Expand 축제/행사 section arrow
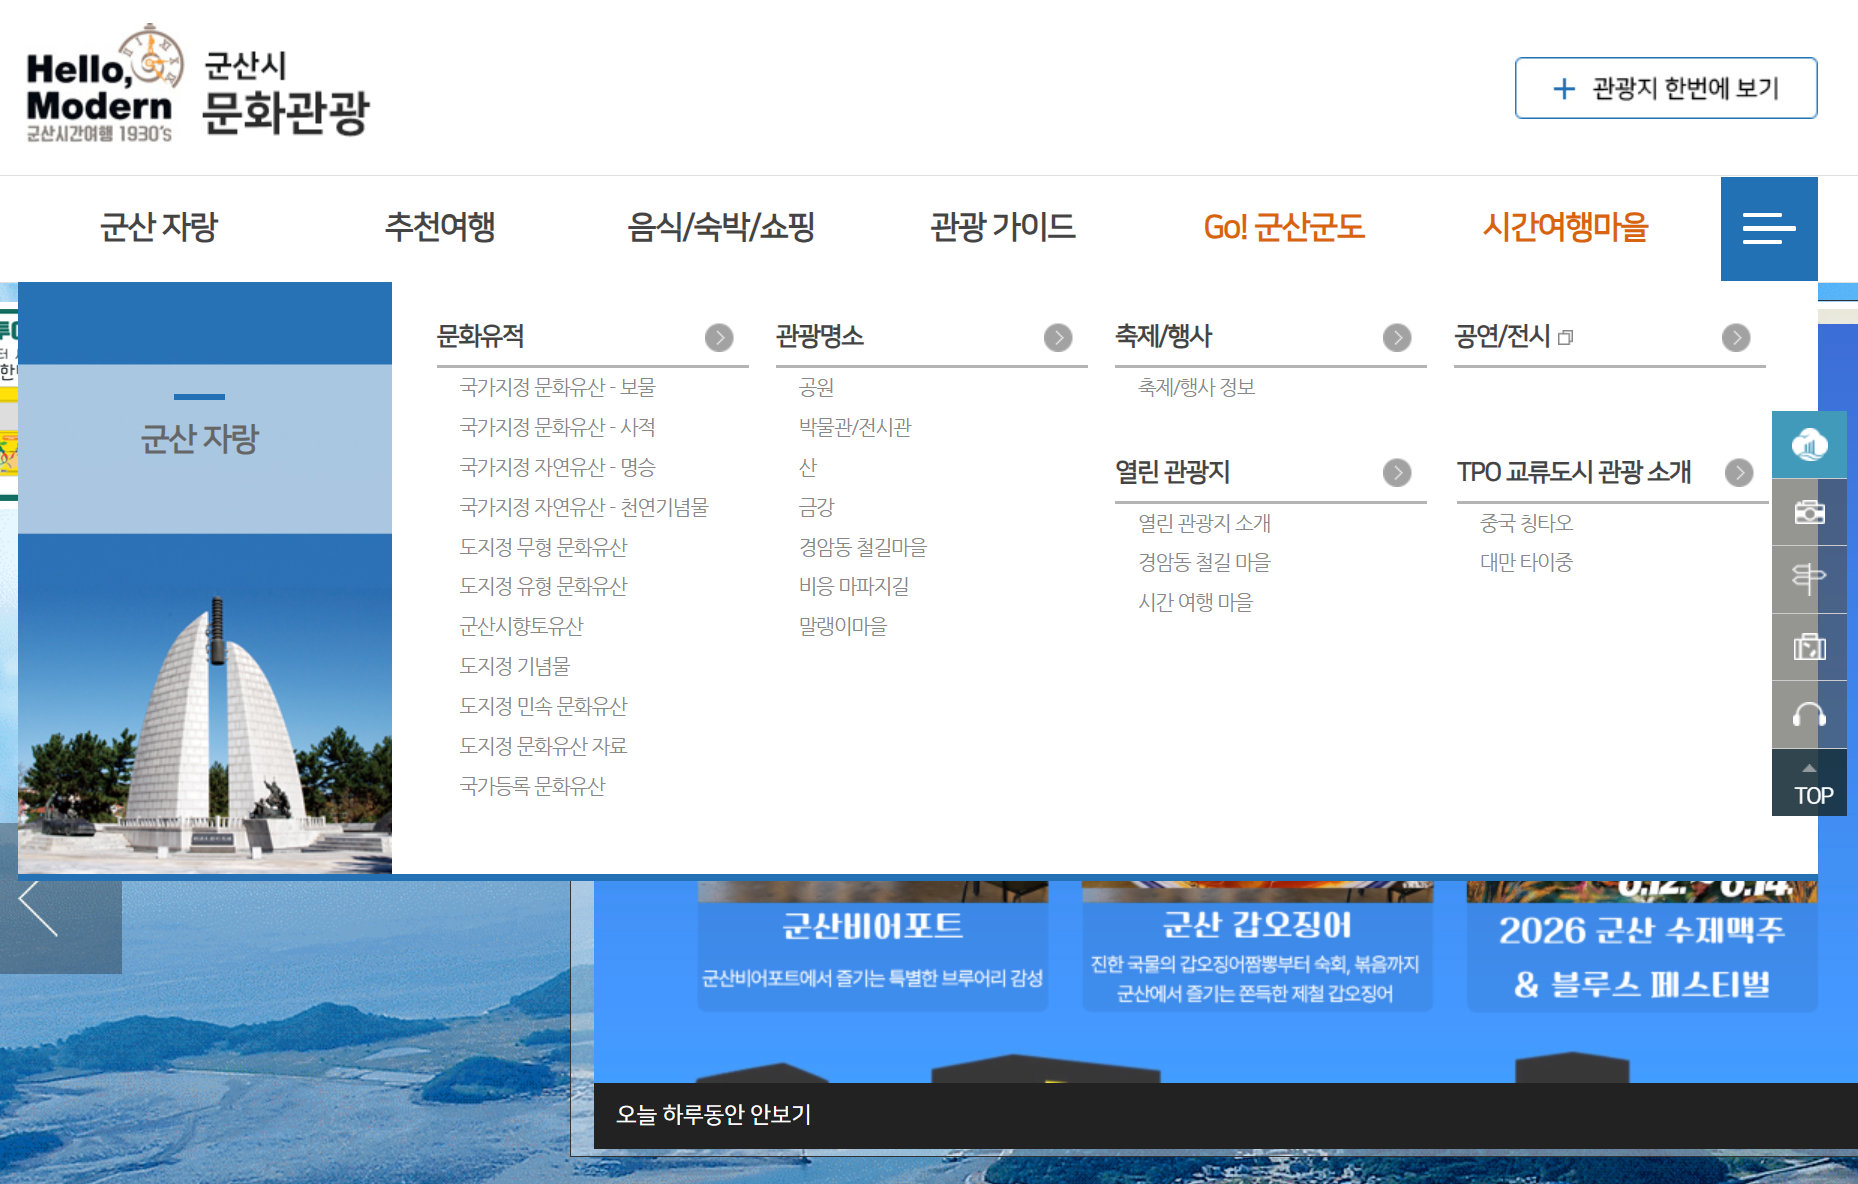 tap(1397, 338)
